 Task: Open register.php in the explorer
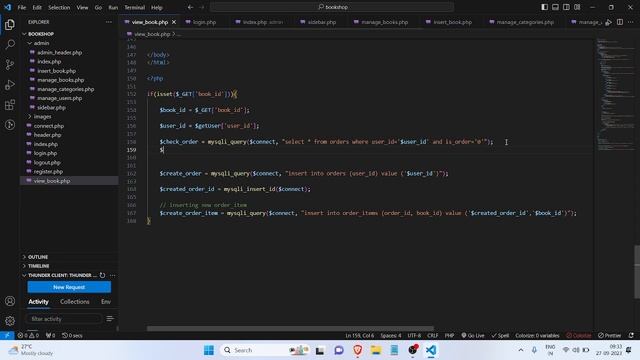click(48, 171)
